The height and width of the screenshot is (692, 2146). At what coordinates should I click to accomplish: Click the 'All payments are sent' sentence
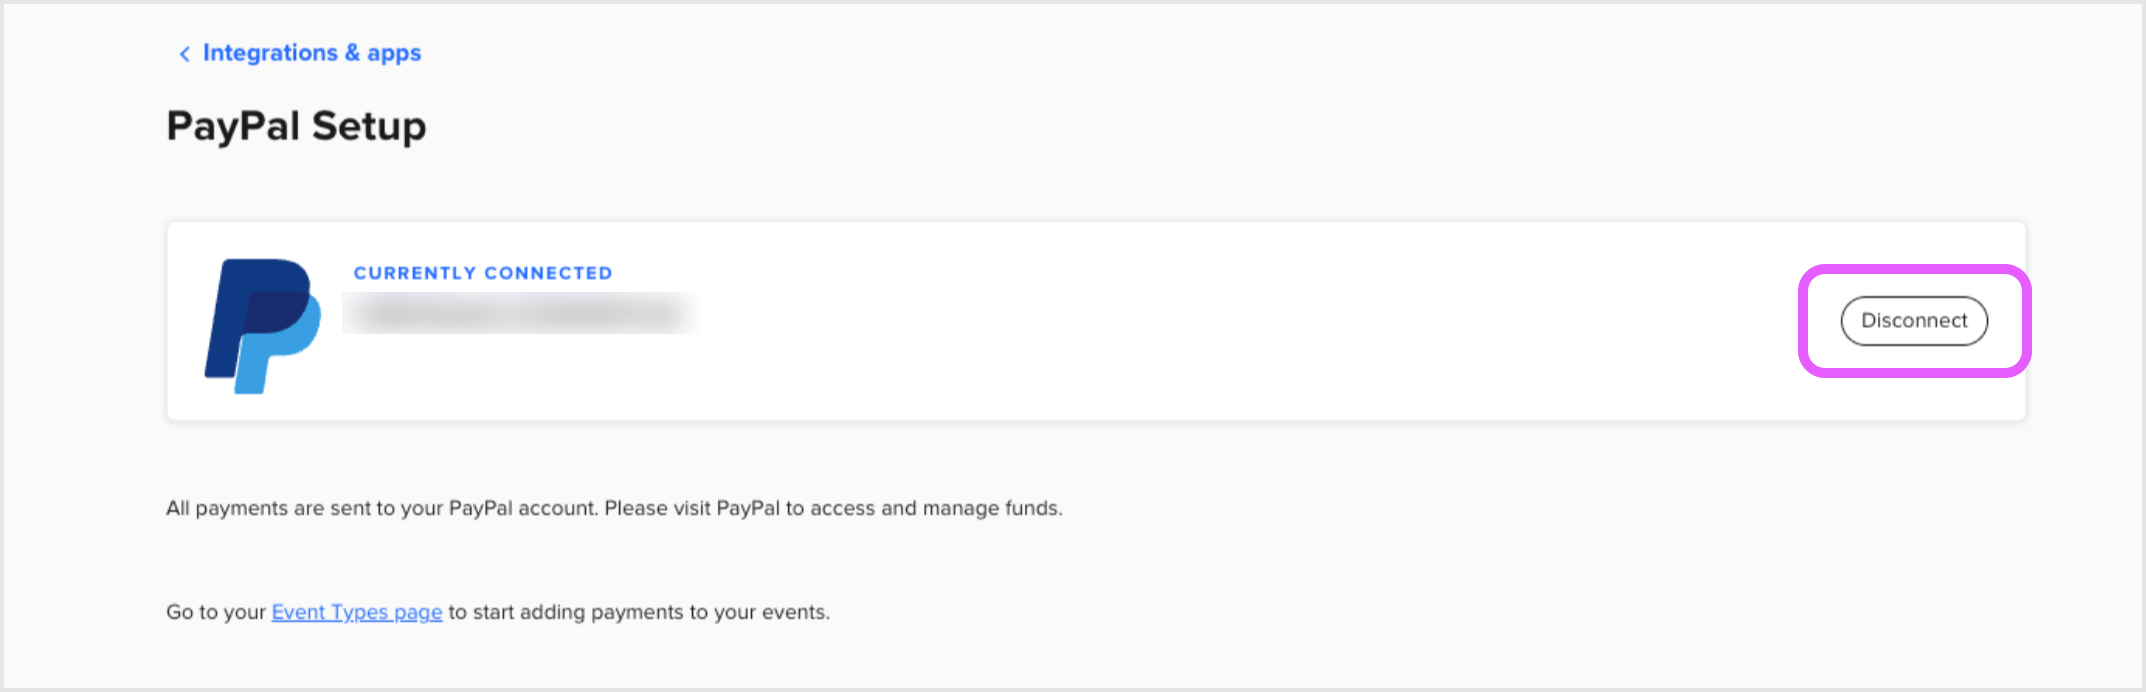click(382, 508)
